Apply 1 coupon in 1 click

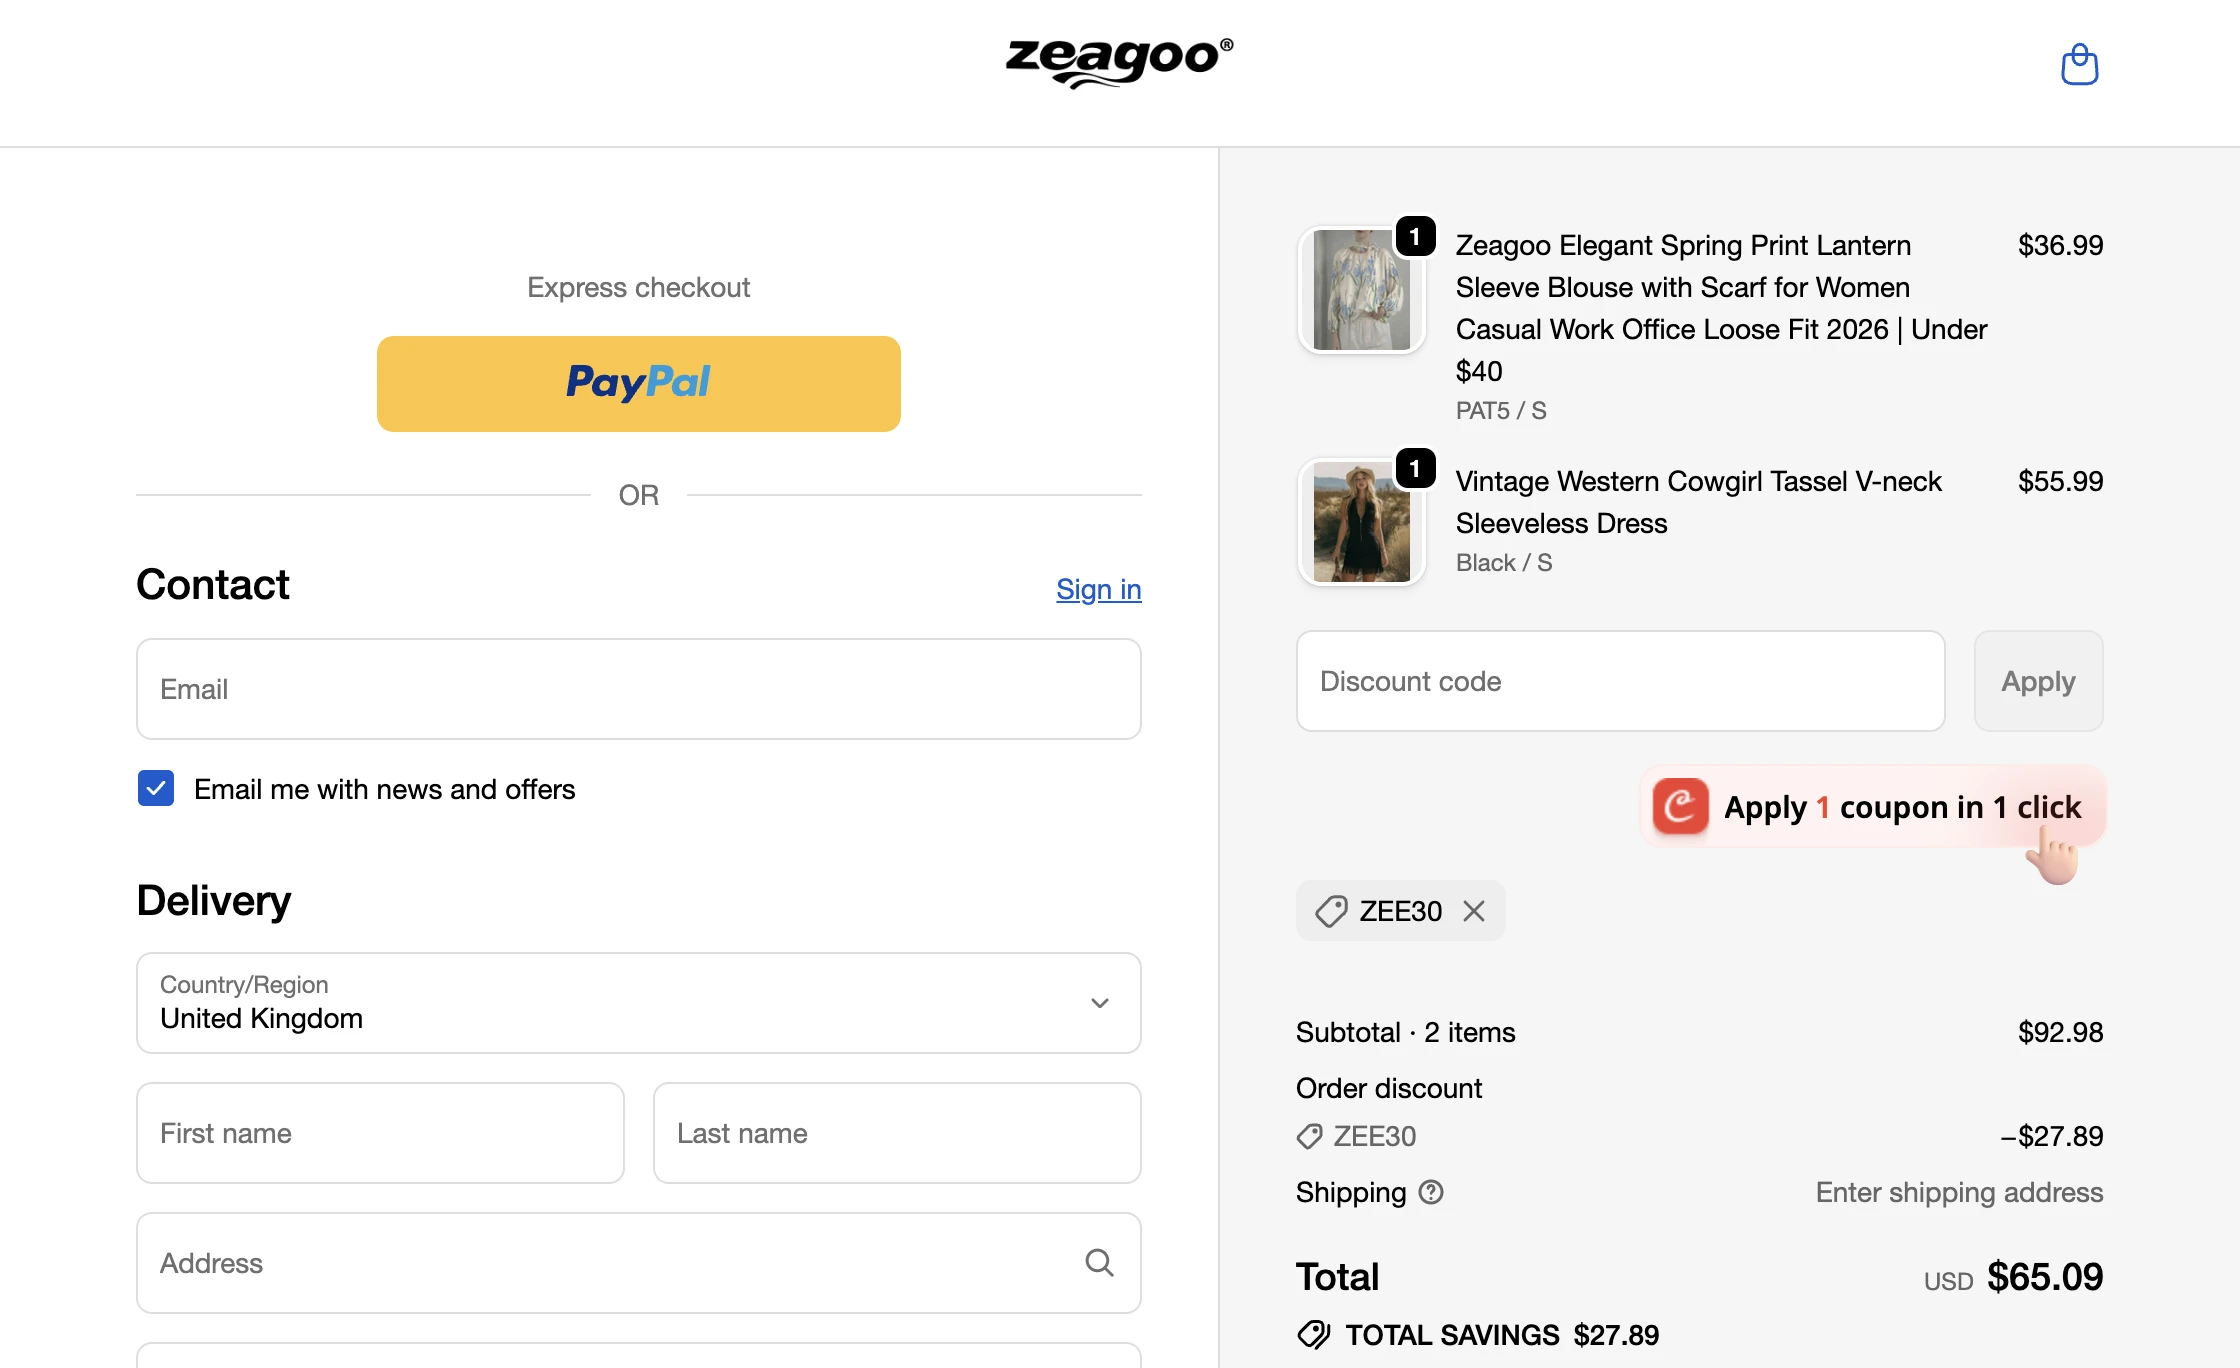tap(1874, 806)
